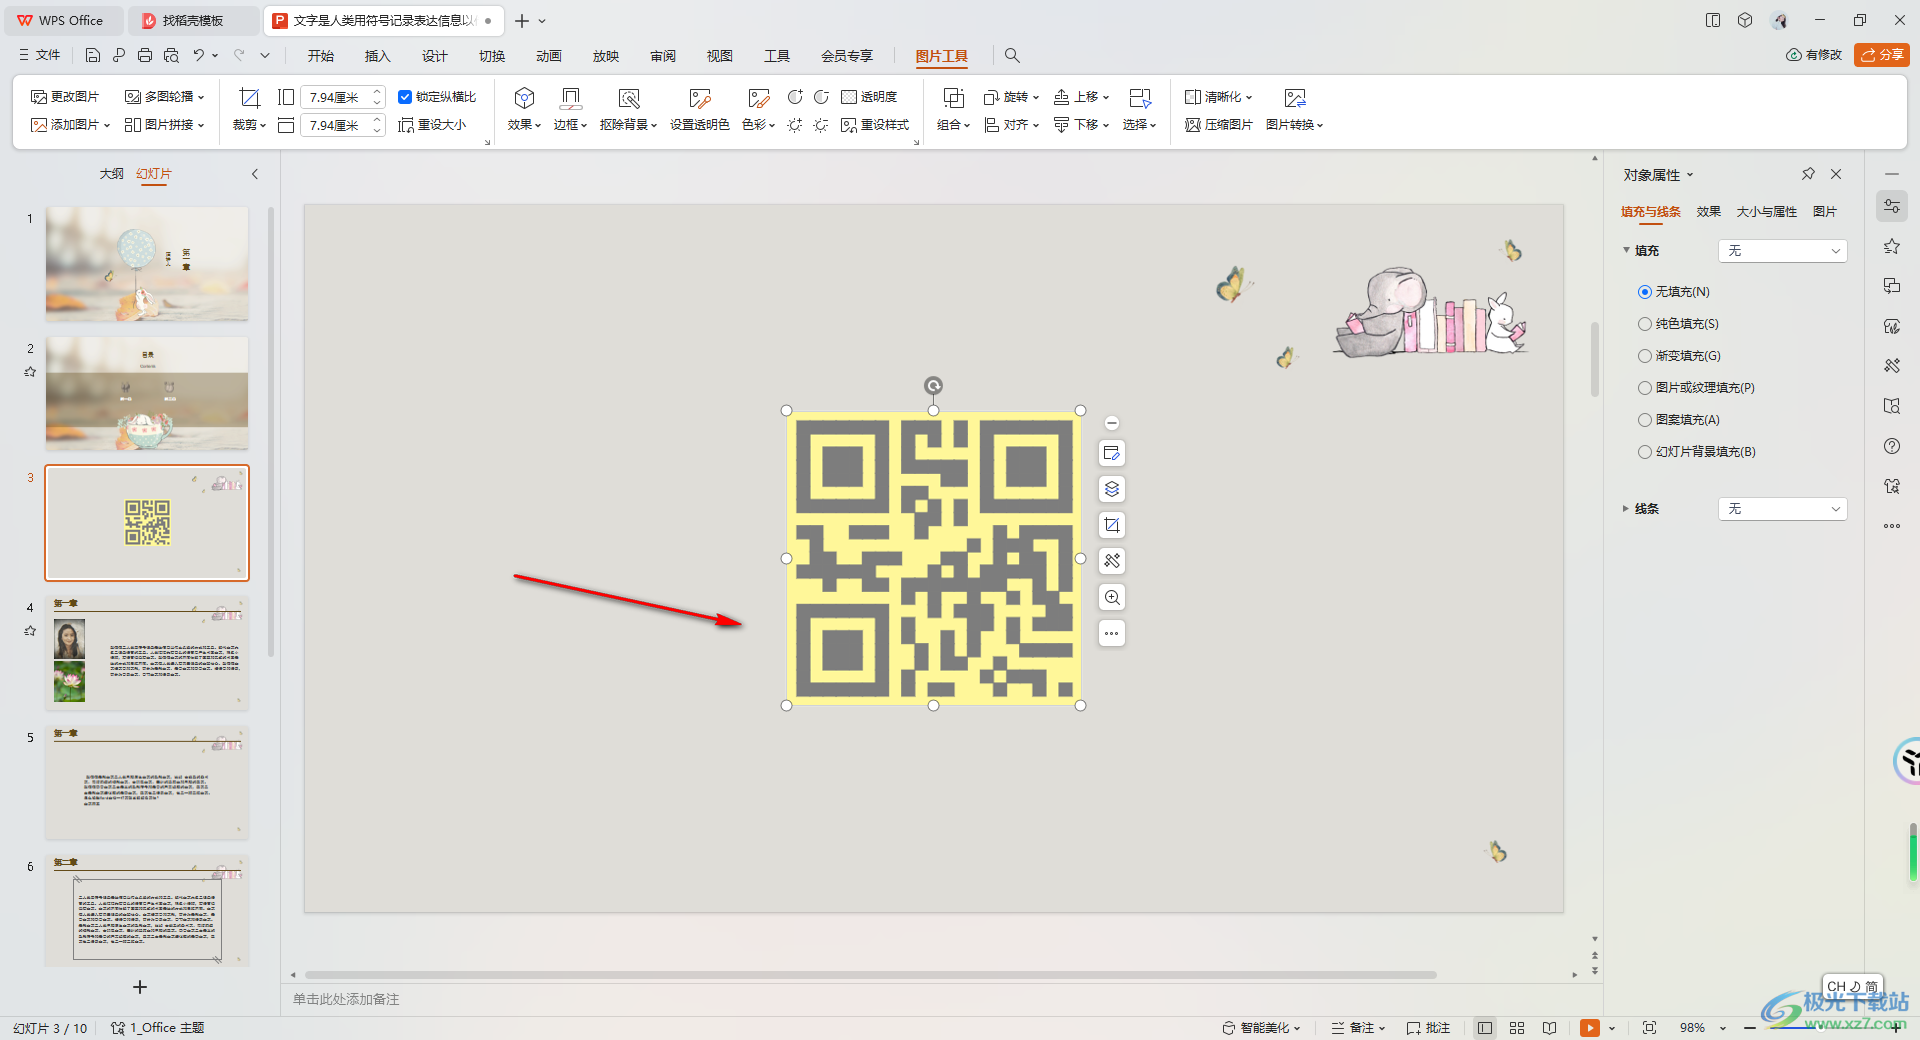Open the 色彩 color adjustment tool

[759, 110]
